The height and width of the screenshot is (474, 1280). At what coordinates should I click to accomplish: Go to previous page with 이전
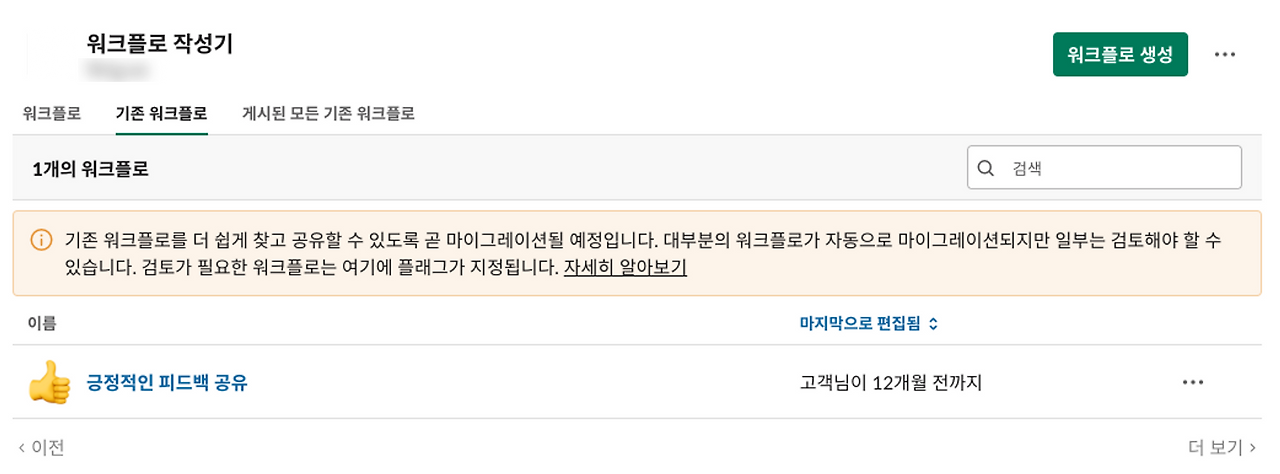[41, 447]
